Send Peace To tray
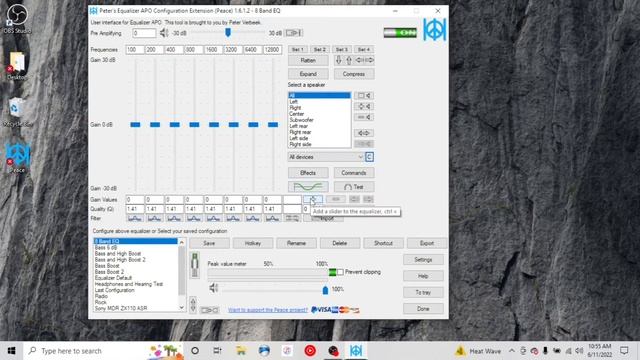This screenshot has width=640, height=360. (x=423, y=292)
